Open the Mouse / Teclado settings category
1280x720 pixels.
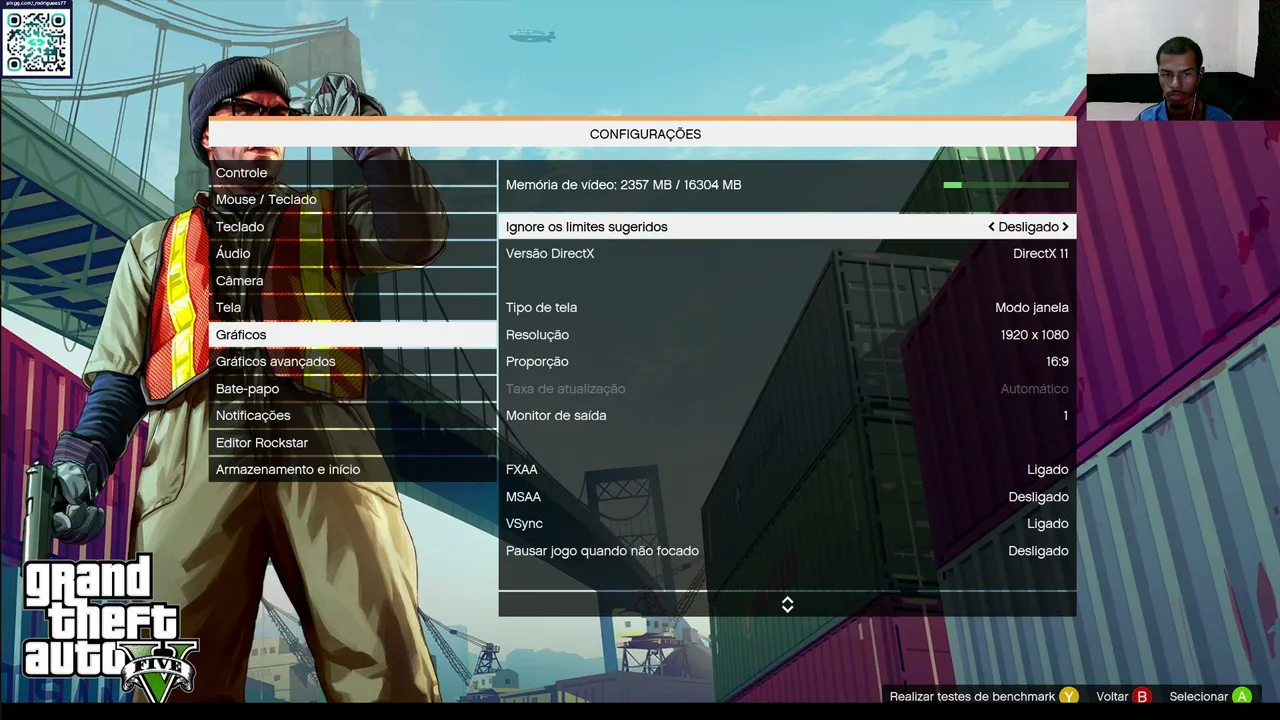(353, 200)
